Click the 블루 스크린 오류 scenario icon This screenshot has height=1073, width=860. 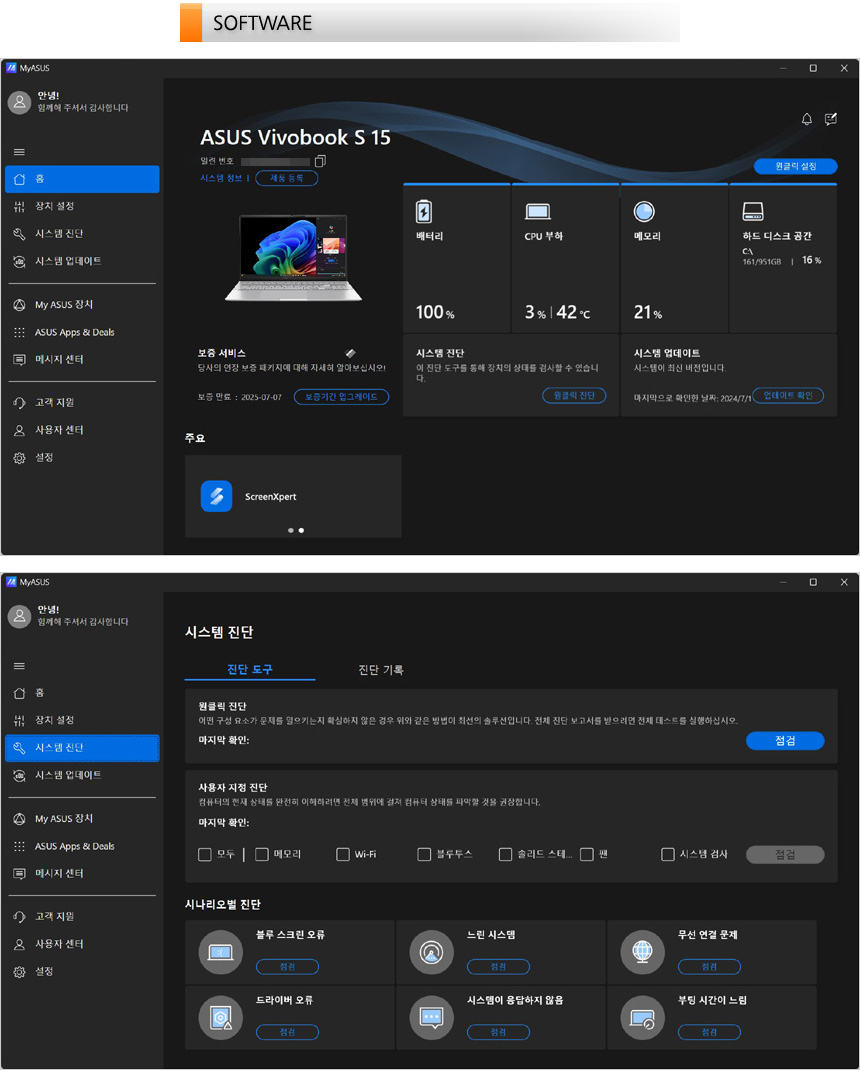point(220,952)
